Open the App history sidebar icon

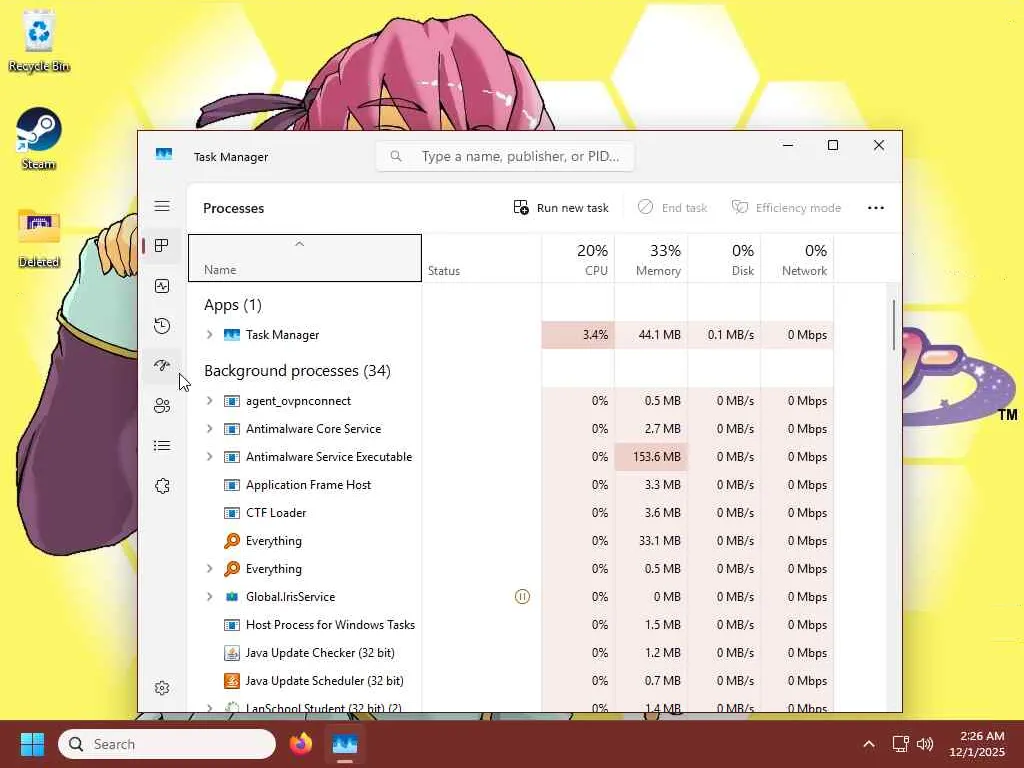(162, 326)
